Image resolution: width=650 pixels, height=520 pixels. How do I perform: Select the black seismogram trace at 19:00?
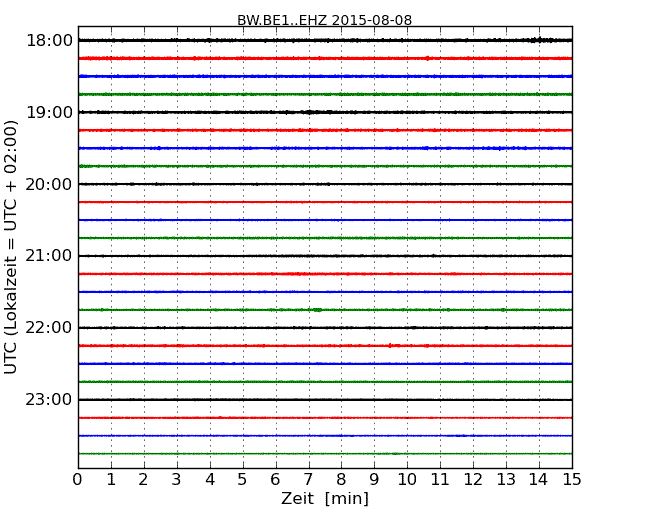pos(325,112)
